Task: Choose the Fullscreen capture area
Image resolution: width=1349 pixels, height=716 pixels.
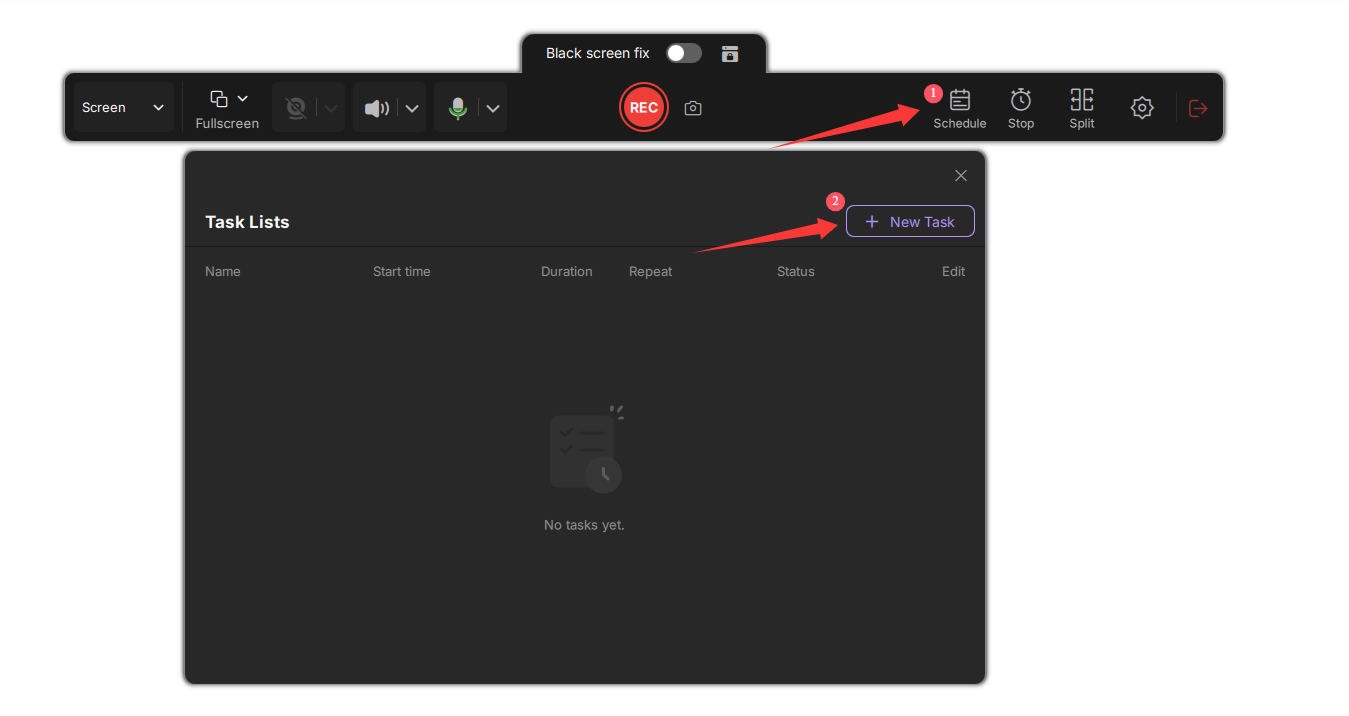Action: [227, 109]
